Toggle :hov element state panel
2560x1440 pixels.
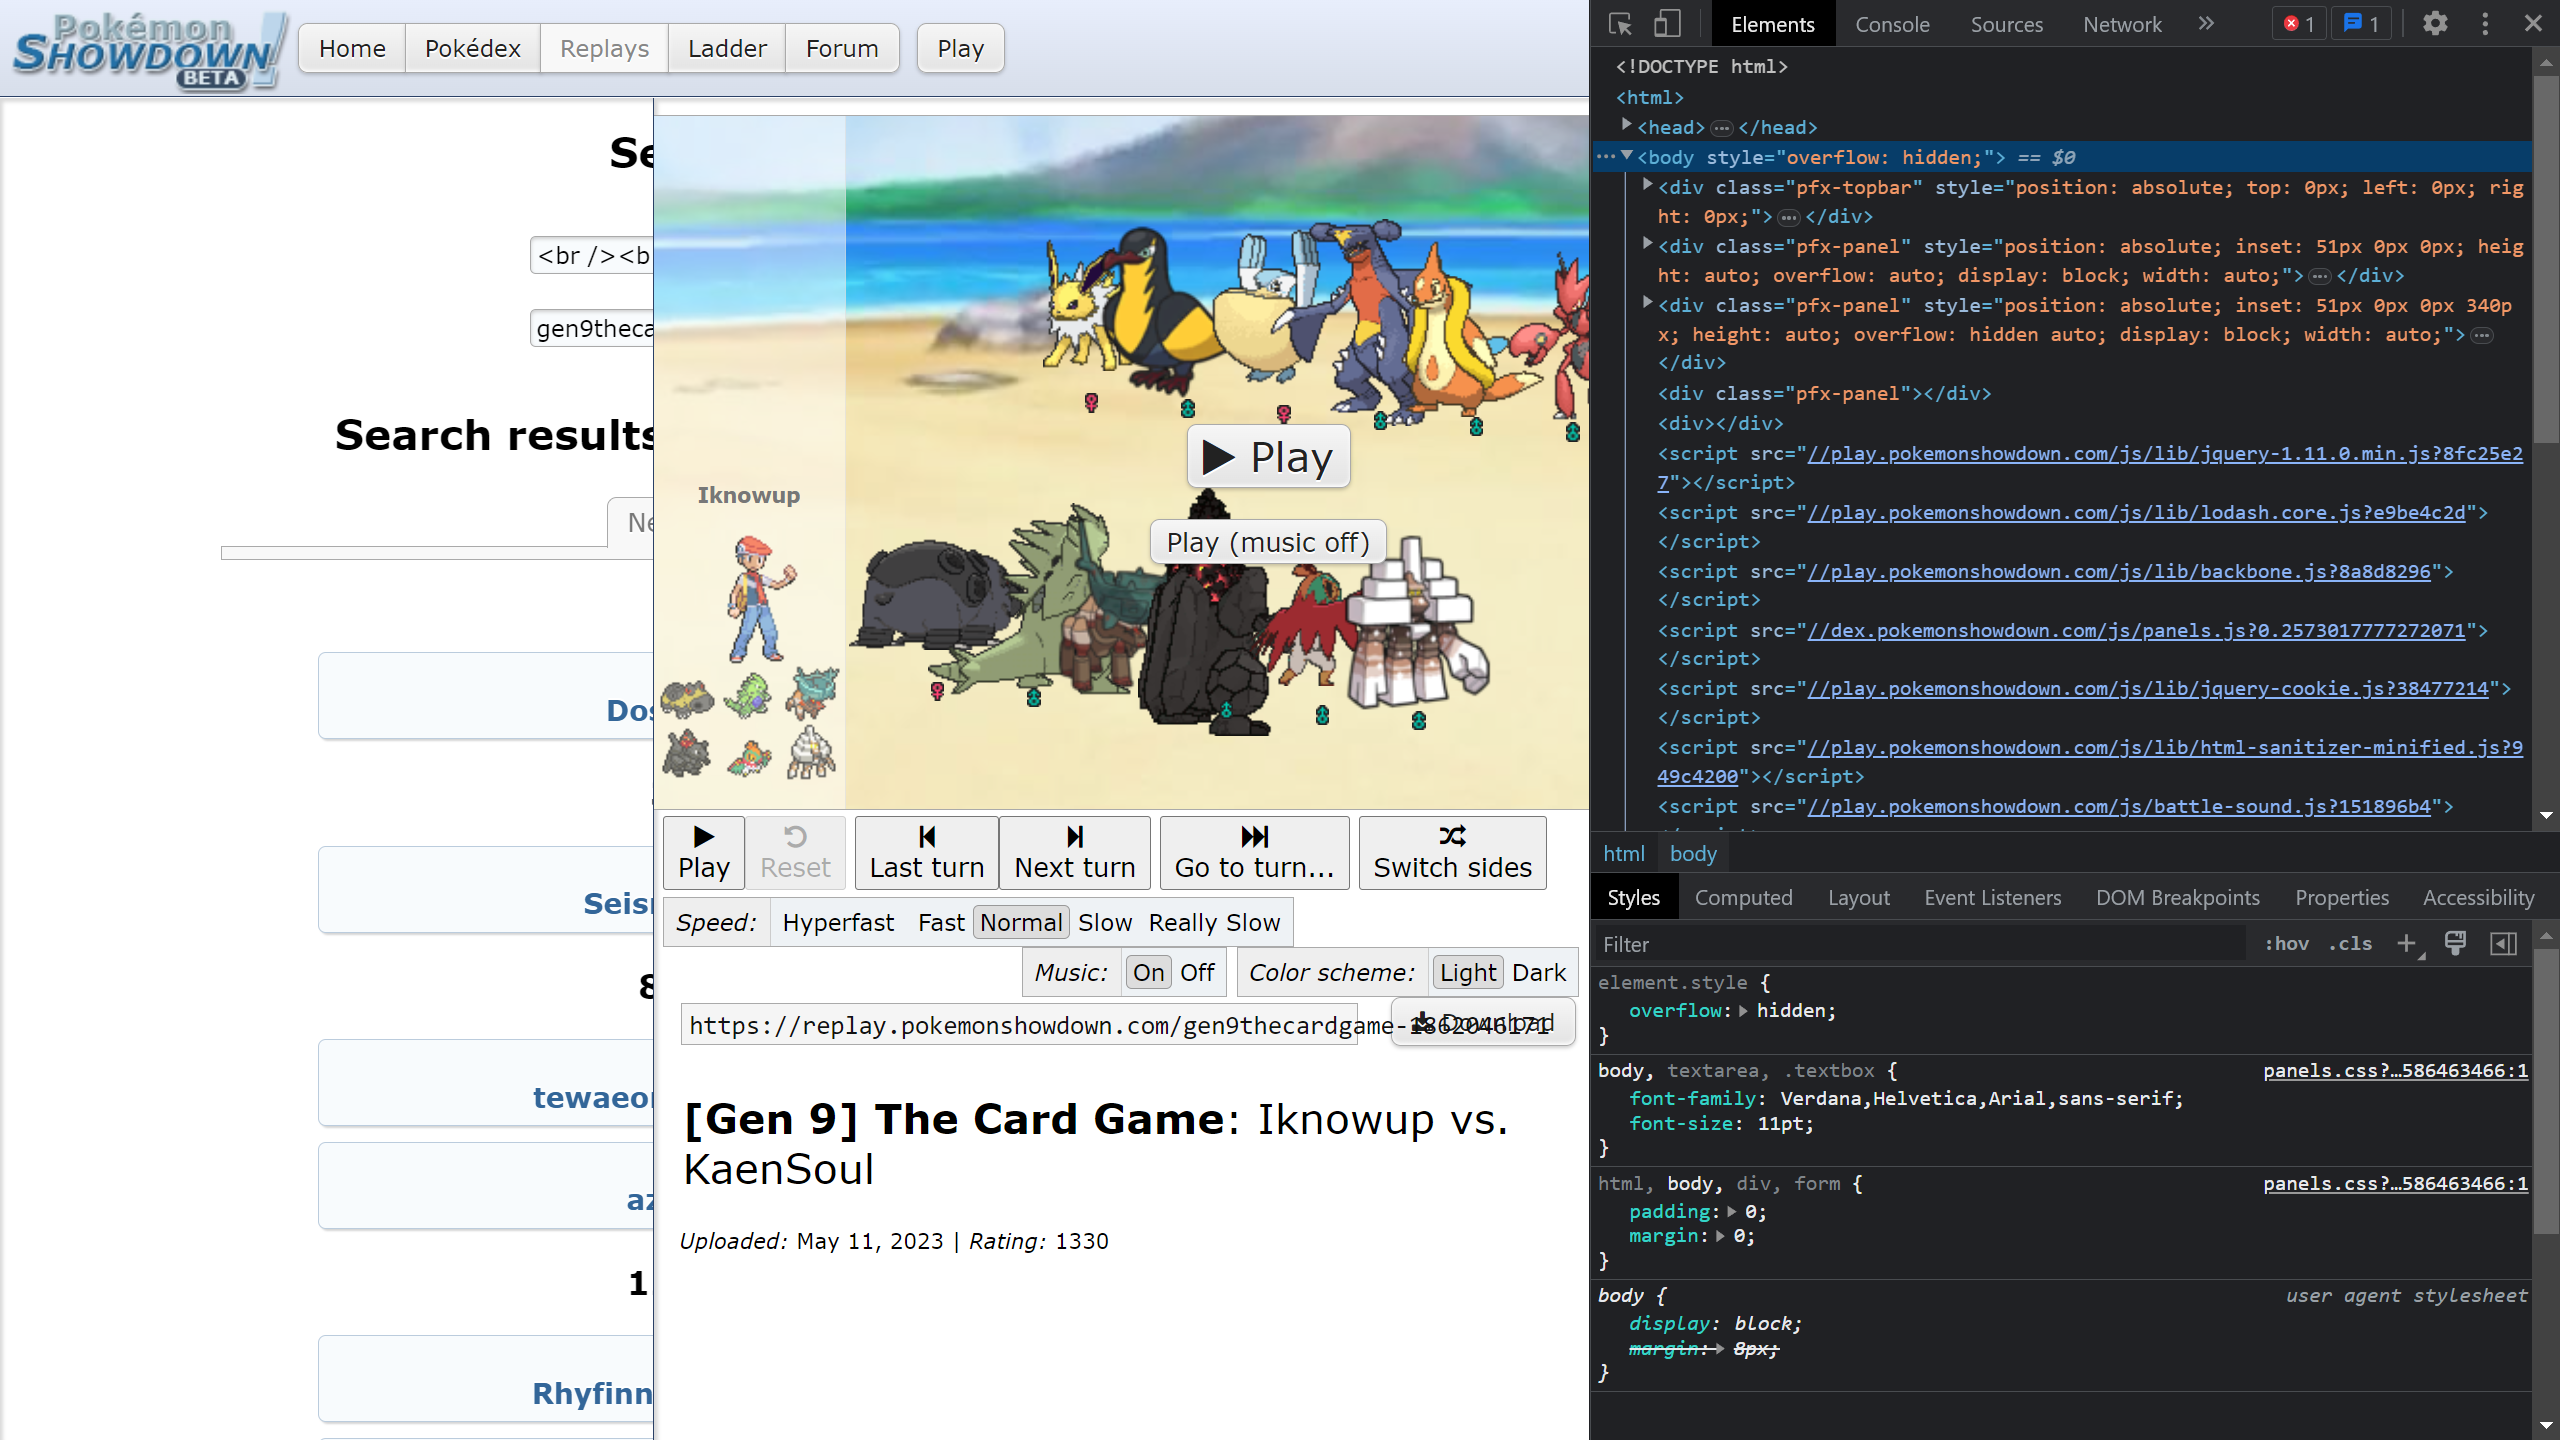(2286, 944)
